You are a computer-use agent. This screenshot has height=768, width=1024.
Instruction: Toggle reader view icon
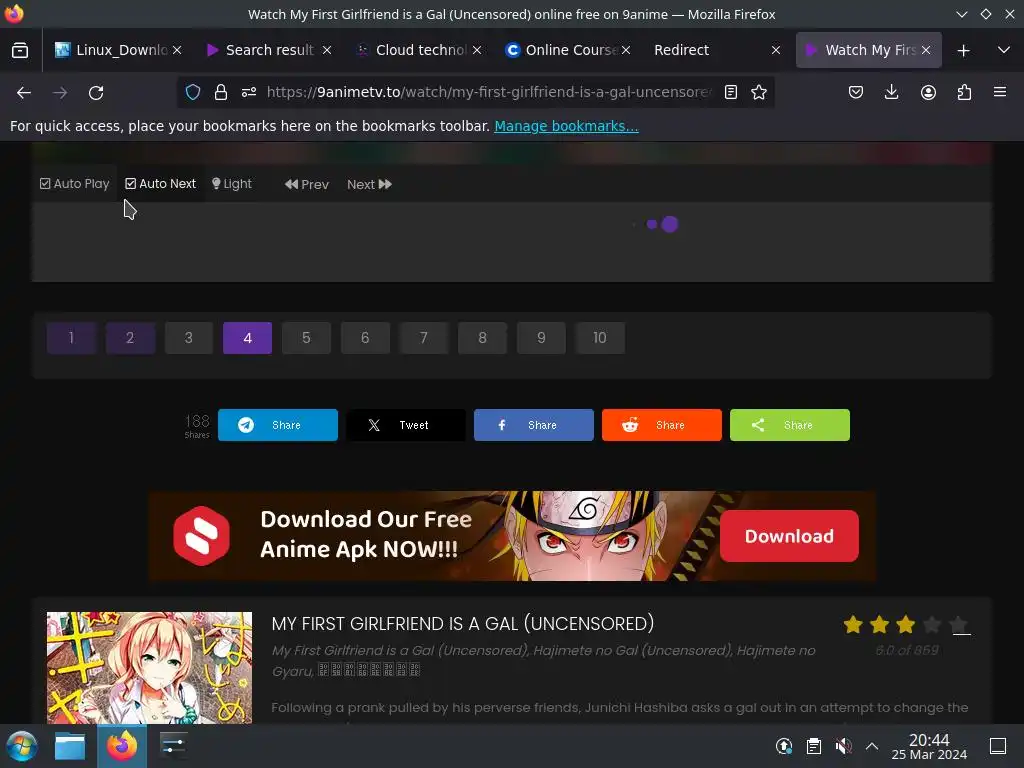731,92
